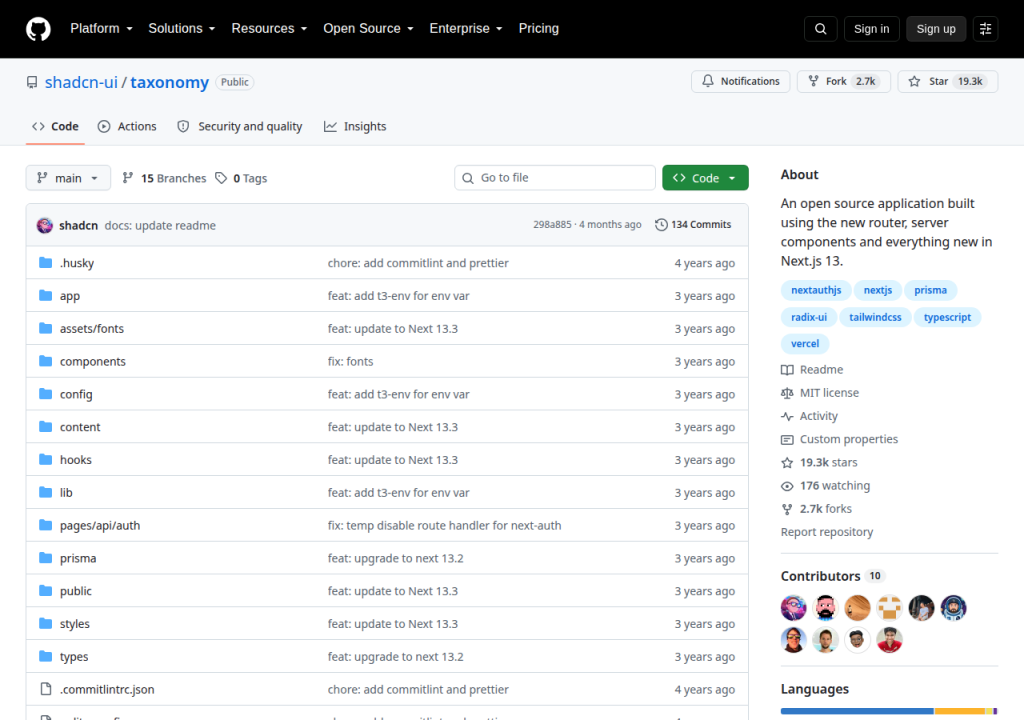View the 134 Commits history link
The image size is (1024, 720).
693,224
